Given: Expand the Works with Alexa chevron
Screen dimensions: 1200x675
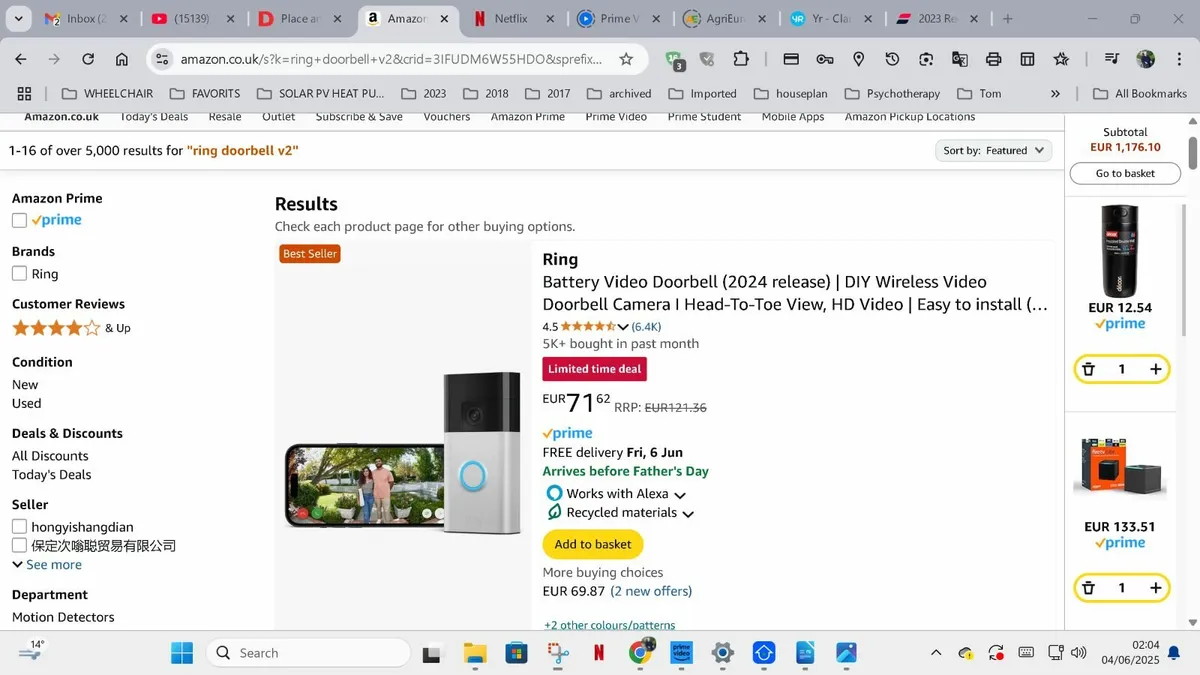Looking at the screenshot, I should click(680, 495).
